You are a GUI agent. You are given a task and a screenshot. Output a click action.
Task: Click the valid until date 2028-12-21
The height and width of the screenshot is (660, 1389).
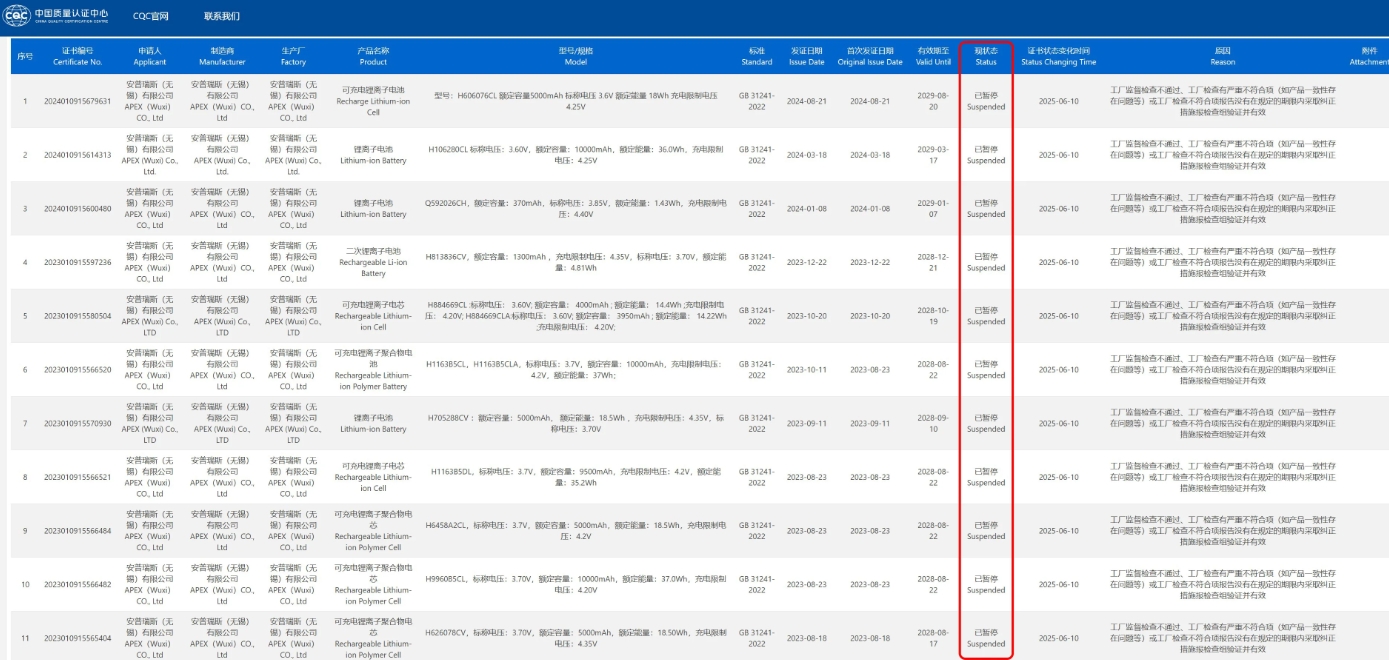[x=934, y=262]
